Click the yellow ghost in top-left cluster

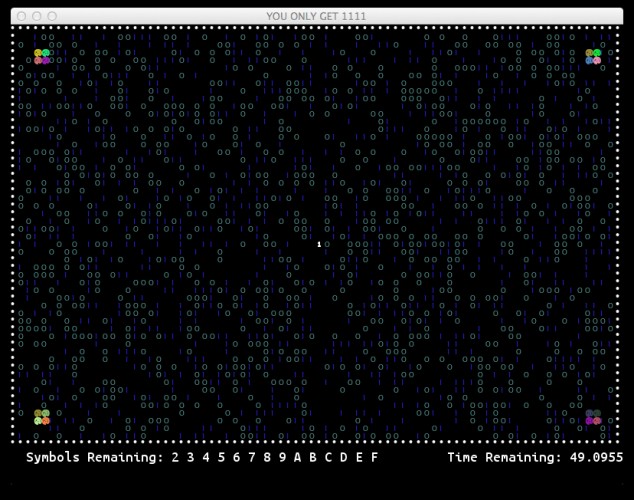(x=38, y=53)
